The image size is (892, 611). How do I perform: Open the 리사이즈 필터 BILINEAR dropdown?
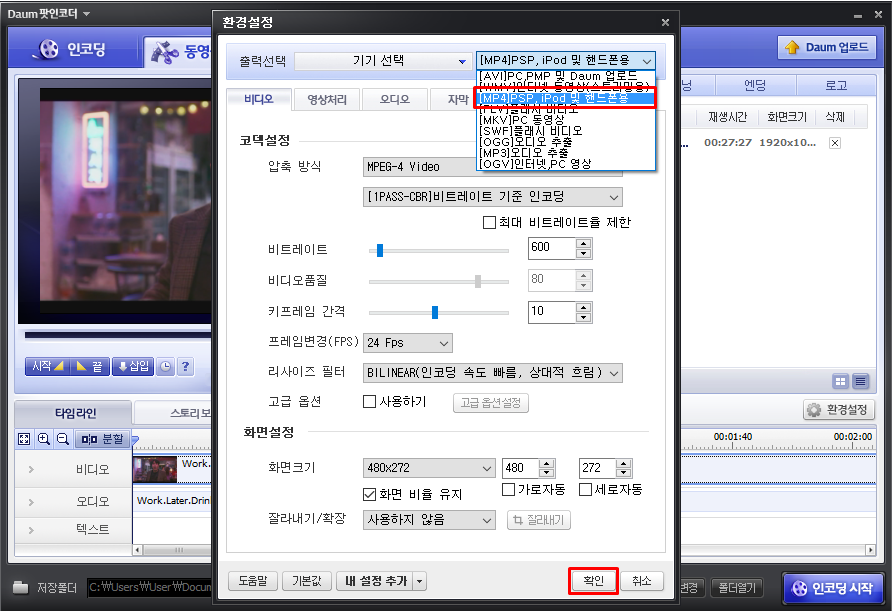coord(492,373)
